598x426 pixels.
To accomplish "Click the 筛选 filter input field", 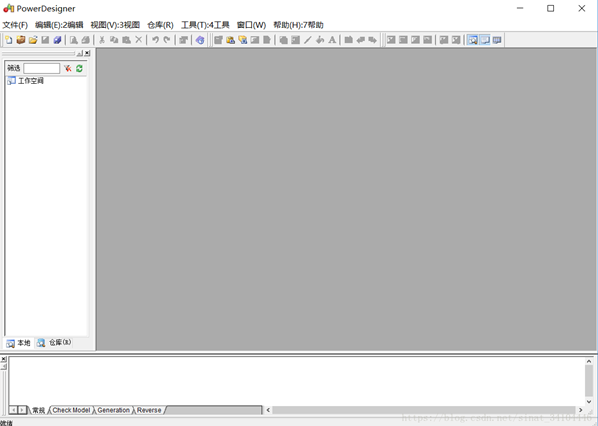I will pyautogui.click(x=42, y=68).
